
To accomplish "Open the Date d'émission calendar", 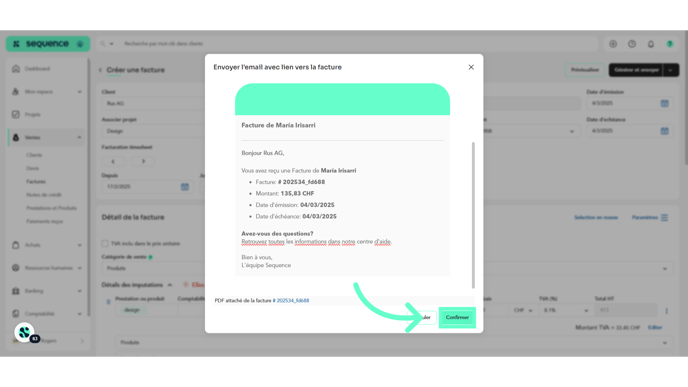I will [x=664, y=103].
